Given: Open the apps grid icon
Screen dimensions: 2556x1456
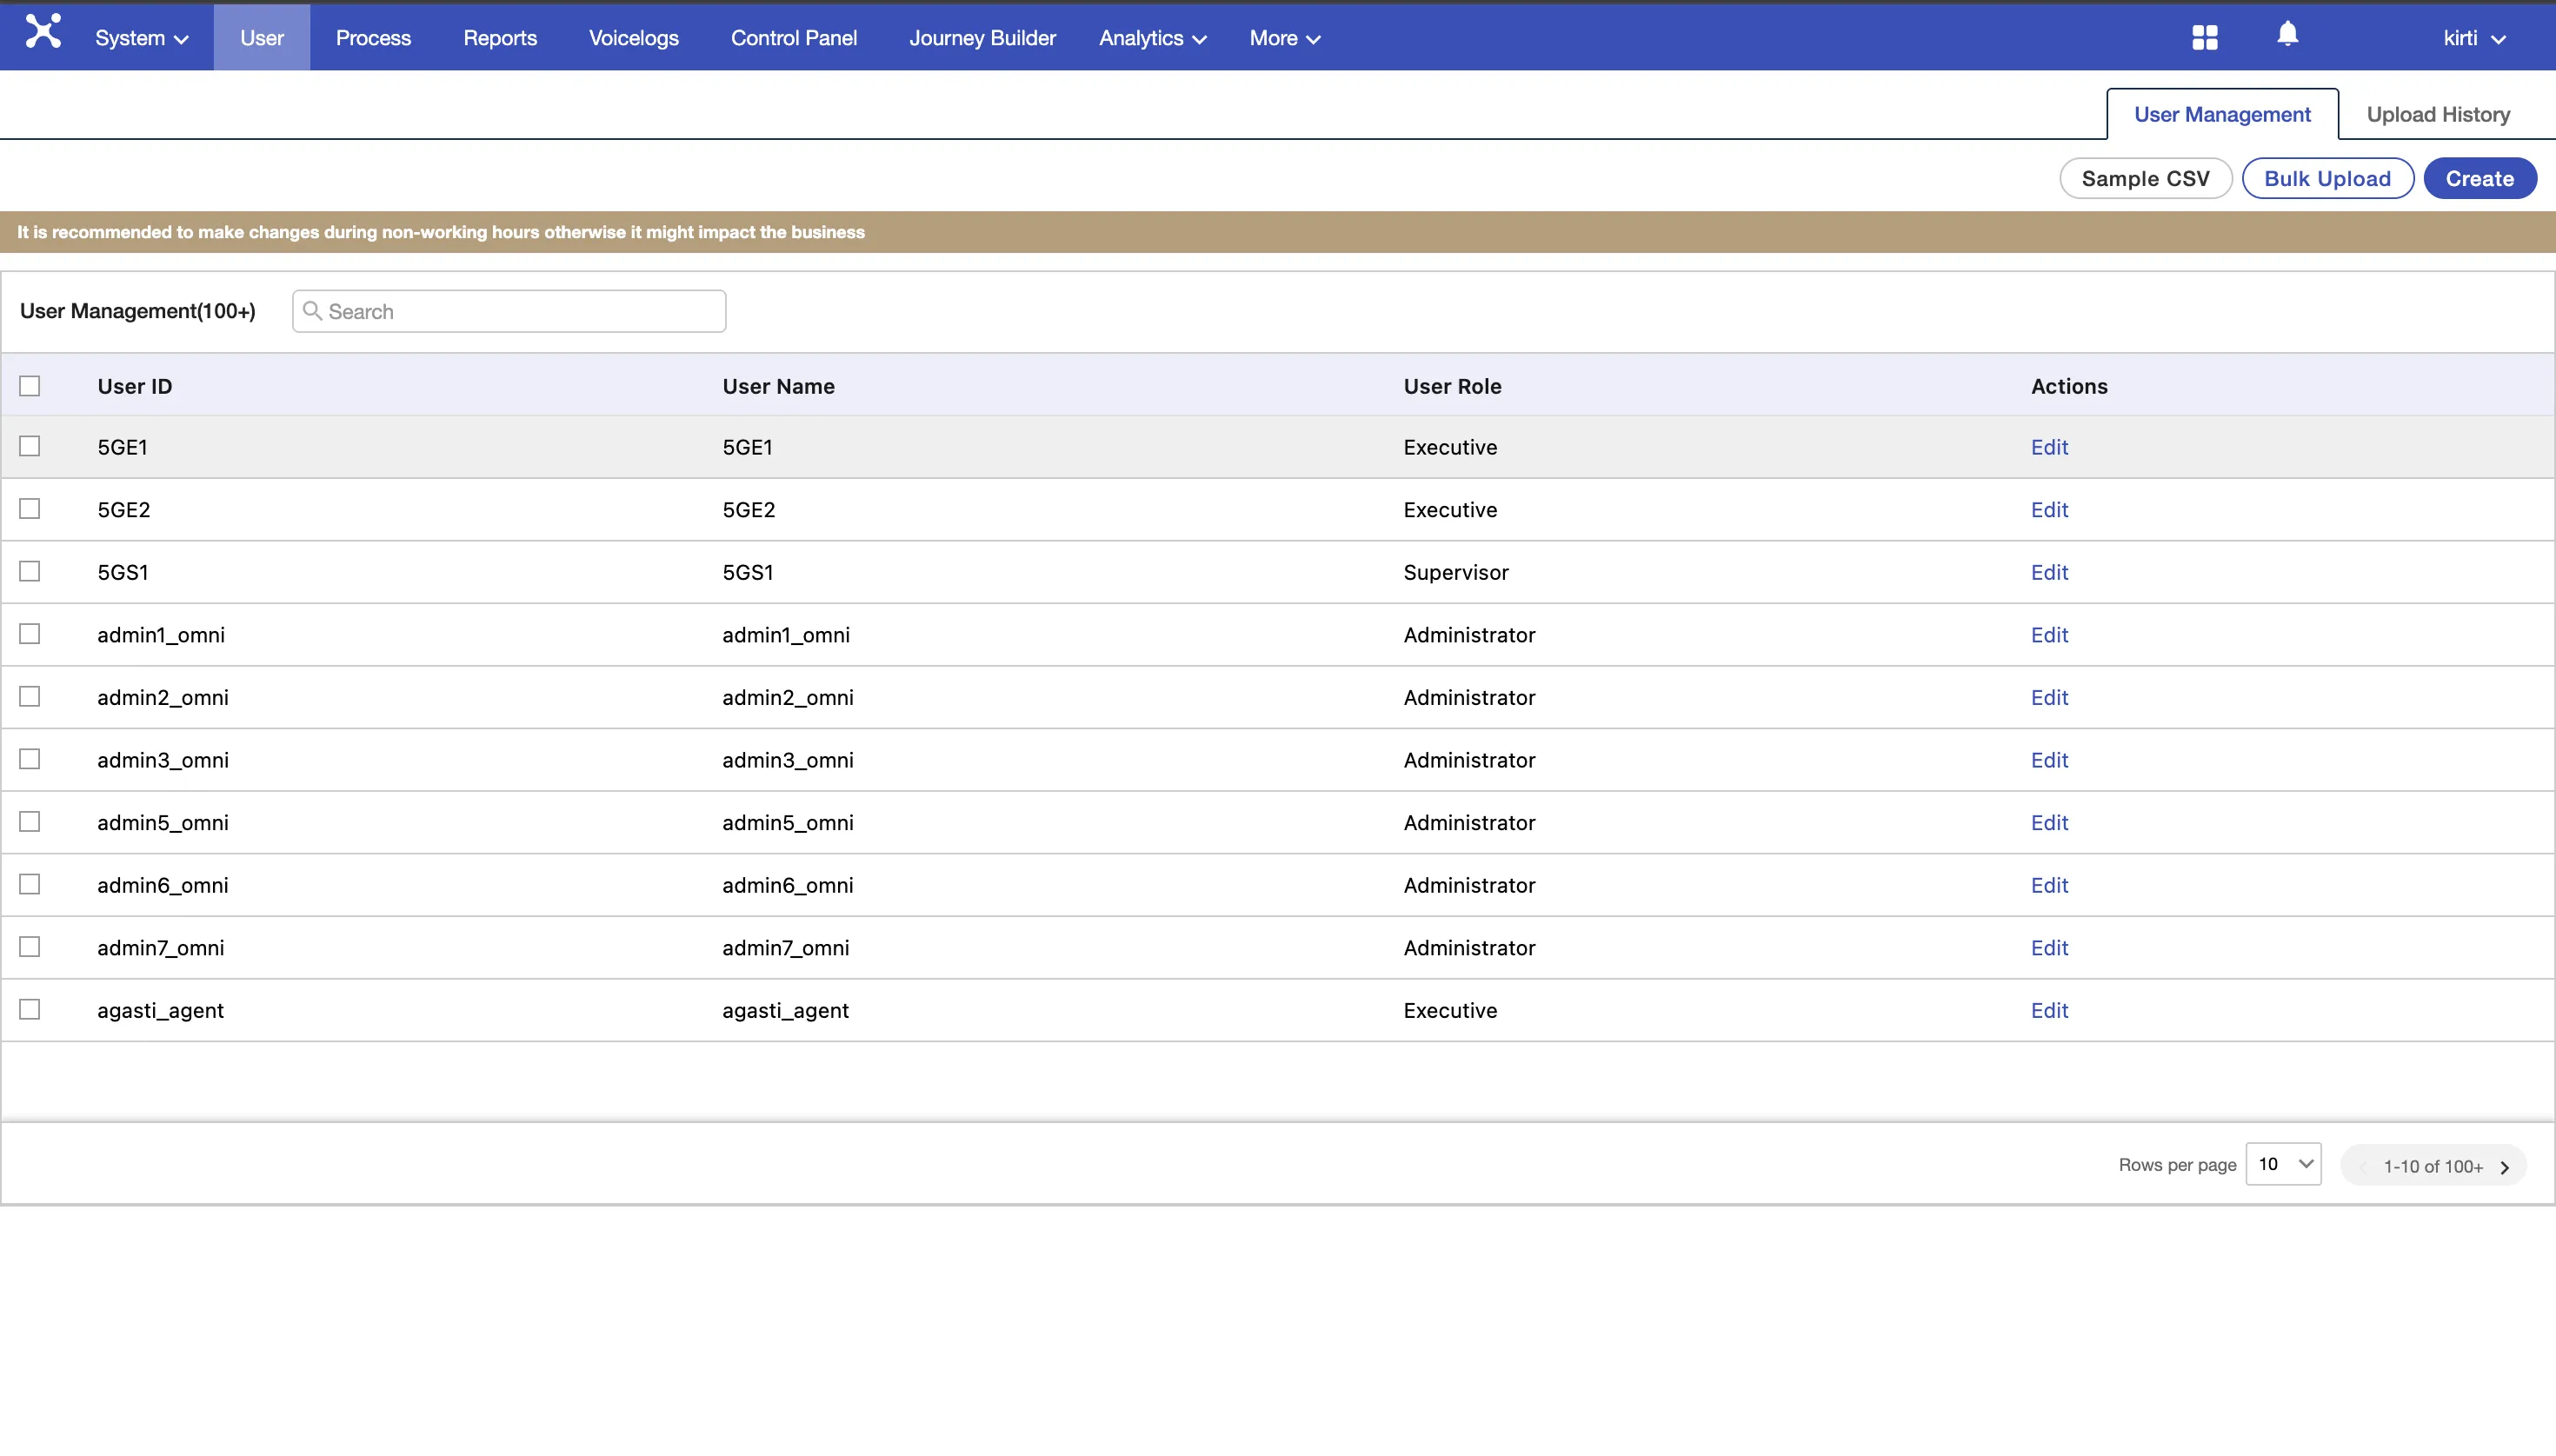Looking at the screenshot, I should [2205, 38].
